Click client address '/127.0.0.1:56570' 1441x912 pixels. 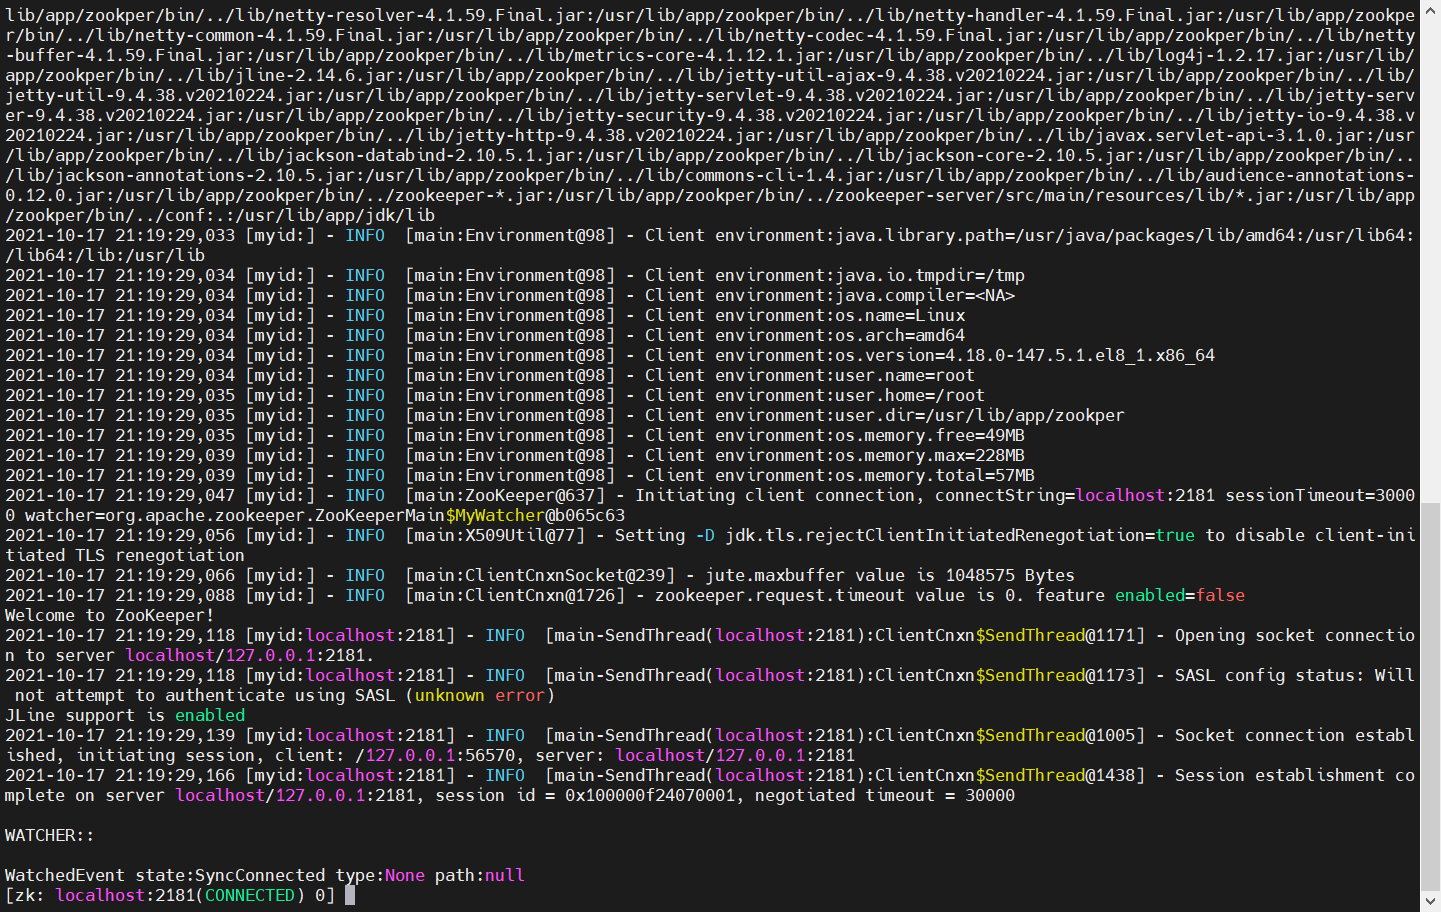(x=435, y=755)
